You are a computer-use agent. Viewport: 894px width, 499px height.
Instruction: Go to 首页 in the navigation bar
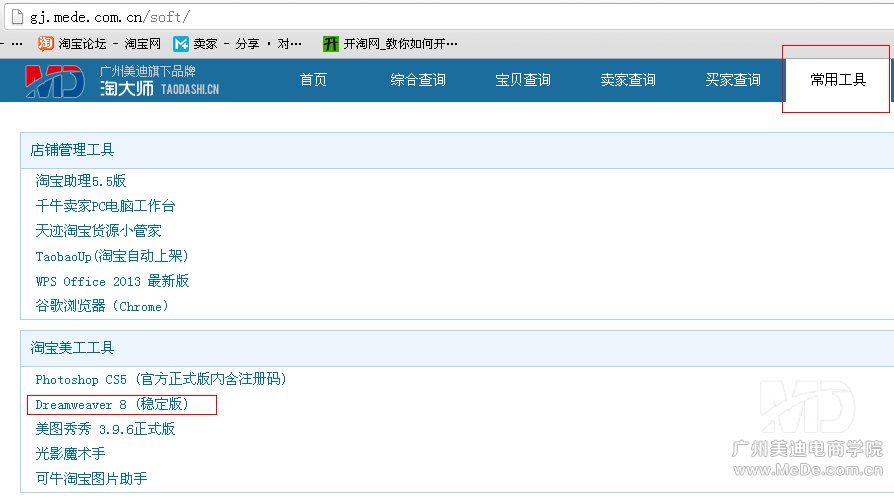(x=314, y=80)
